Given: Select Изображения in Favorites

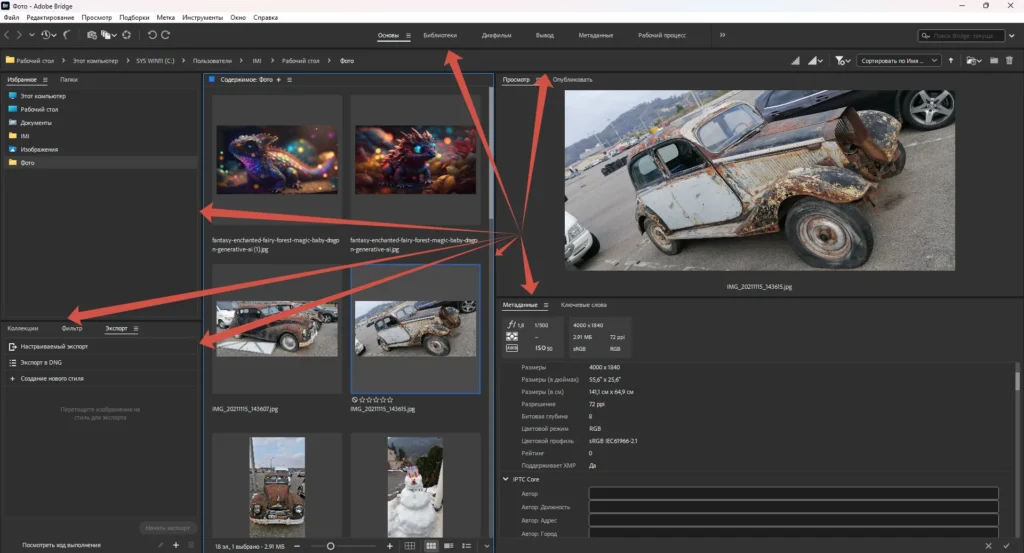Looking at the screenshot, I should pos(39,150).
